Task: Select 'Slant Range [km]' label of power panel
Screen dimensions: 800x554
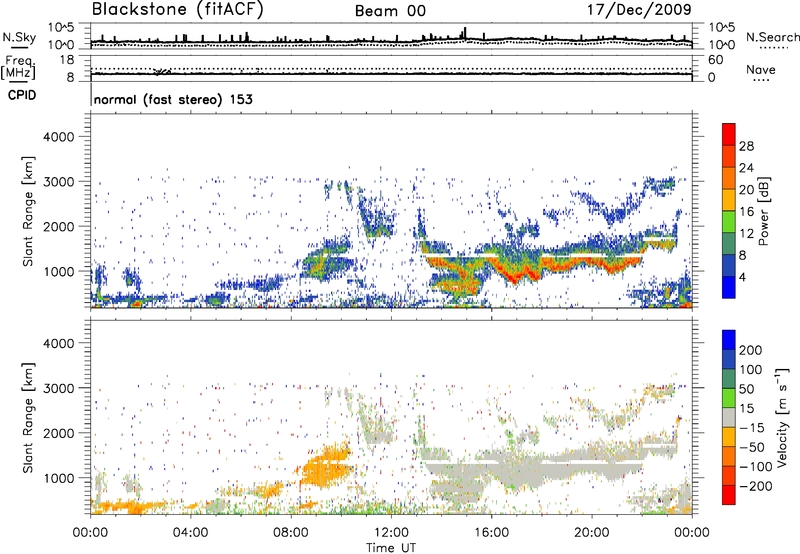Action: (28, 211)
